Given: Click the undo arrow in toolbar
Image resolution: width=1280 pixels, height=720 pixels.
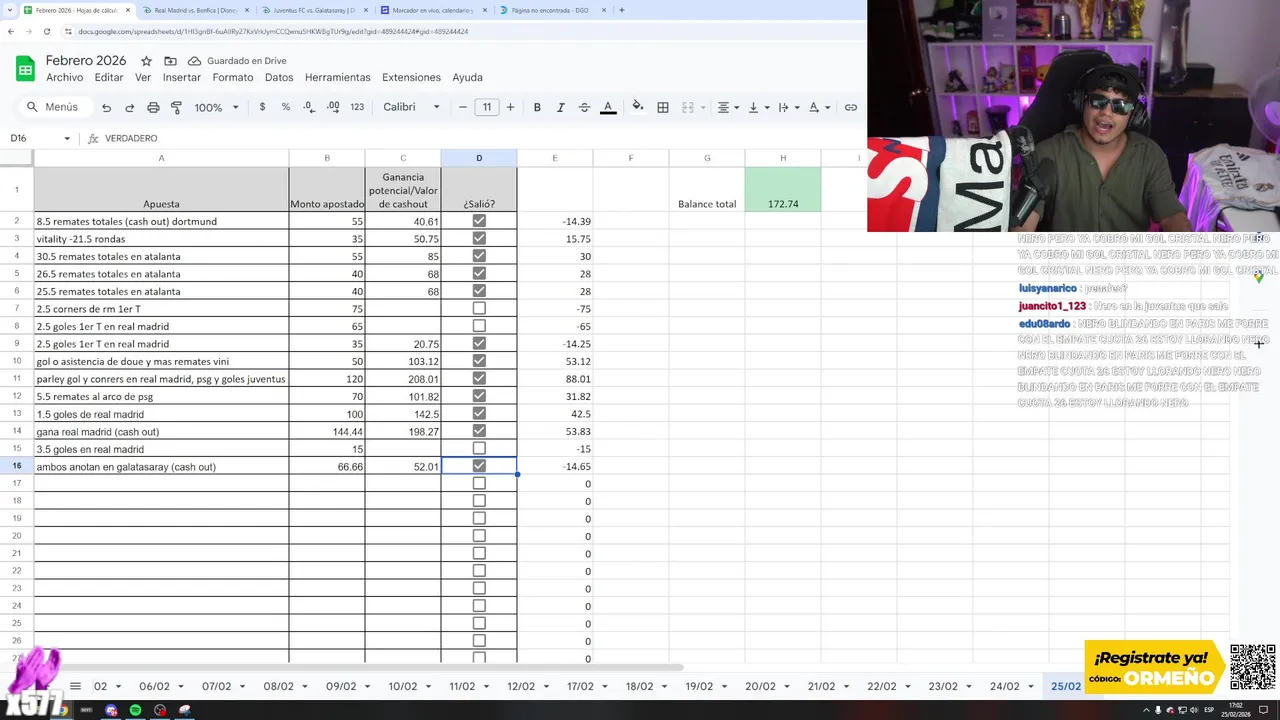Looking at the screenshot, I should [106, 107].
